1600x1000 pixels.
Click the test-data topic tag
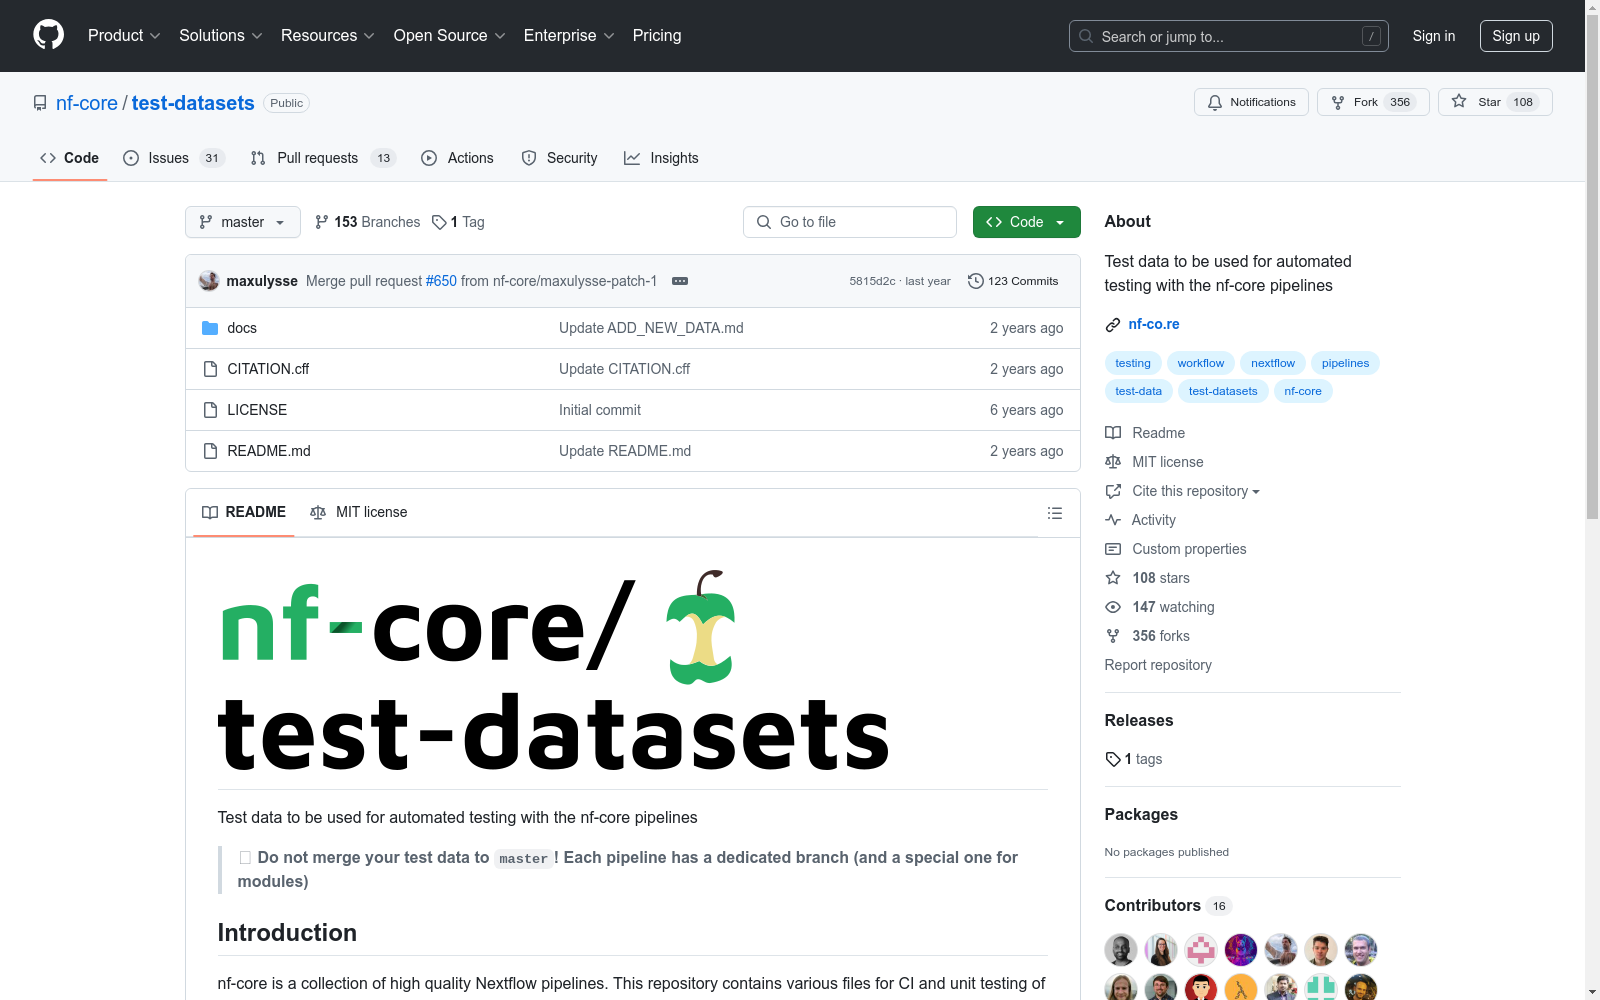pyautogui.click(x=1139, y=391)
